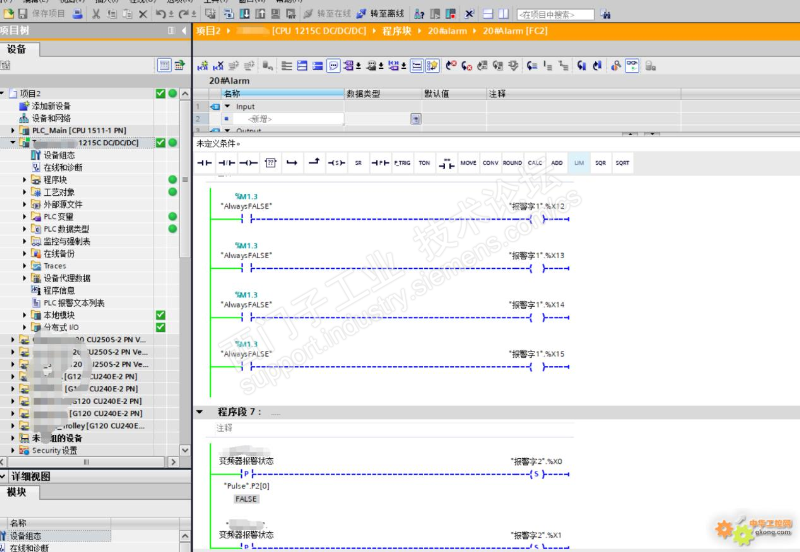Insert the SR flip-flop instruction
The height and width of the screenshot is (552, 800).
pyautogui.click(x=358, y=163)
